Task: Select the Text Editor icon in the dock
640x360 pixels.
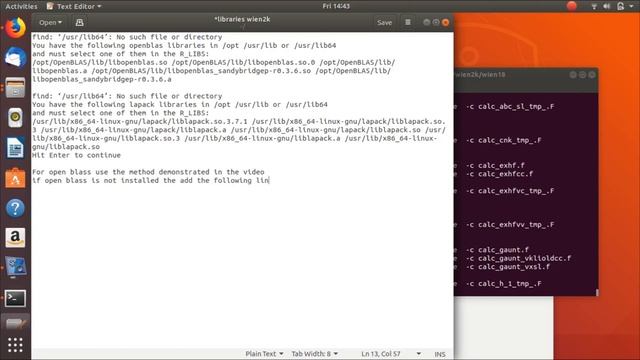Action: [x=15, y=324]
